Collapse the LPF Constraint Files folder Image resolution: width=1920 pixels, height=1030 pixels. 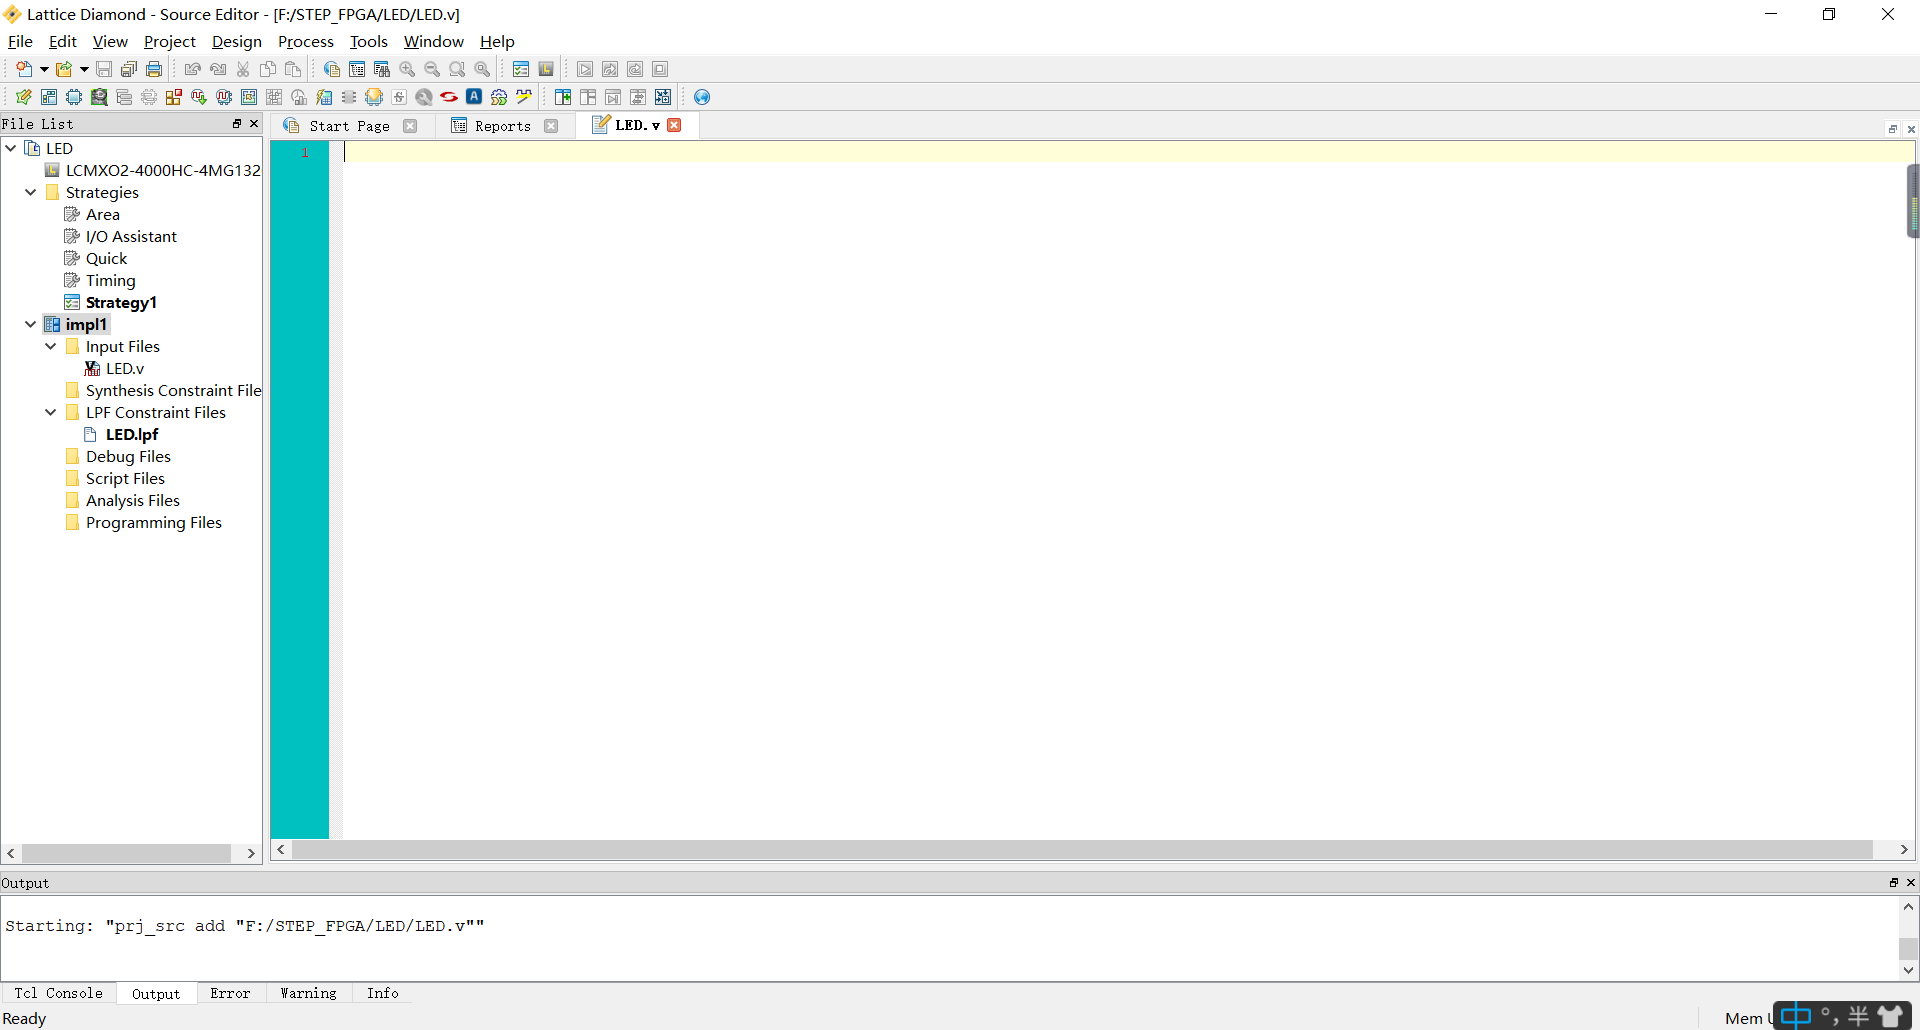click(51, 412)
